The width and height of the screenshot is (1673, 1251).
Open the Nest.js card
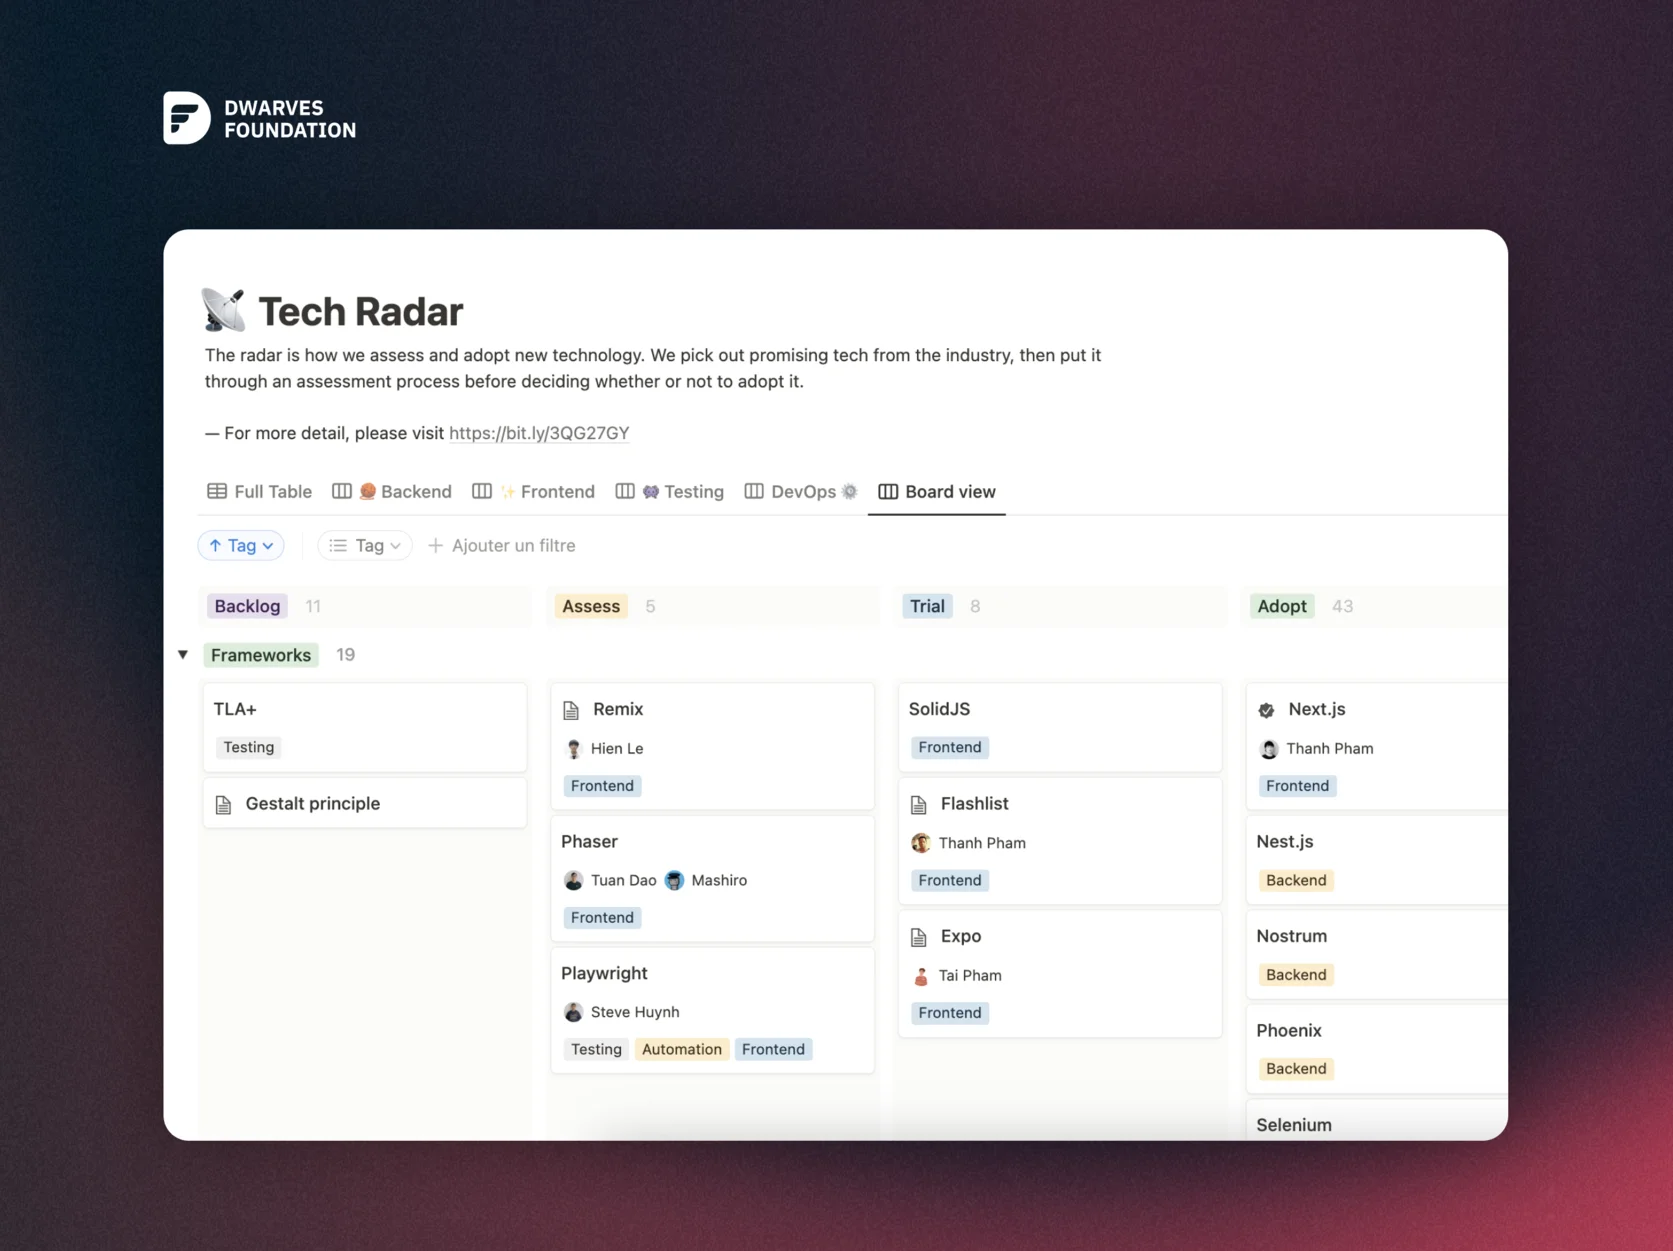point(1377,860)
